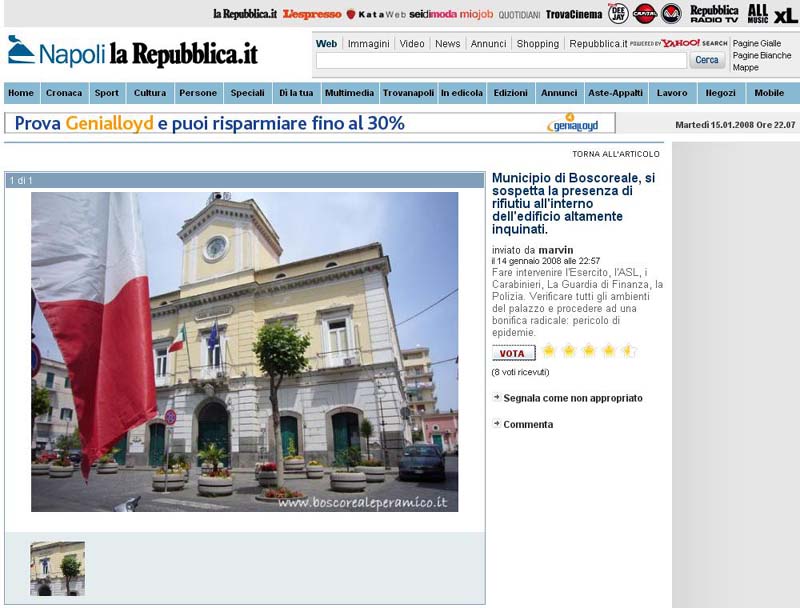Select the town hall gallery thumbnail
The image size is (800, 608).
[x=58, y=569]
